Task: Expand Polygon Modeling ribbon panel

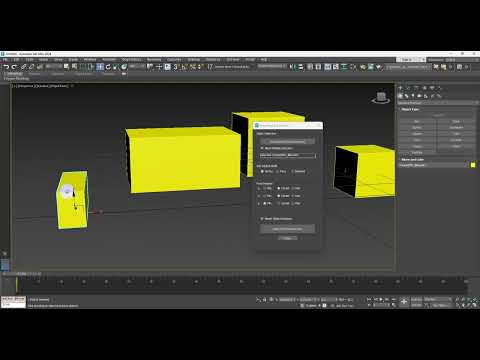Action: tap(16, 79)
